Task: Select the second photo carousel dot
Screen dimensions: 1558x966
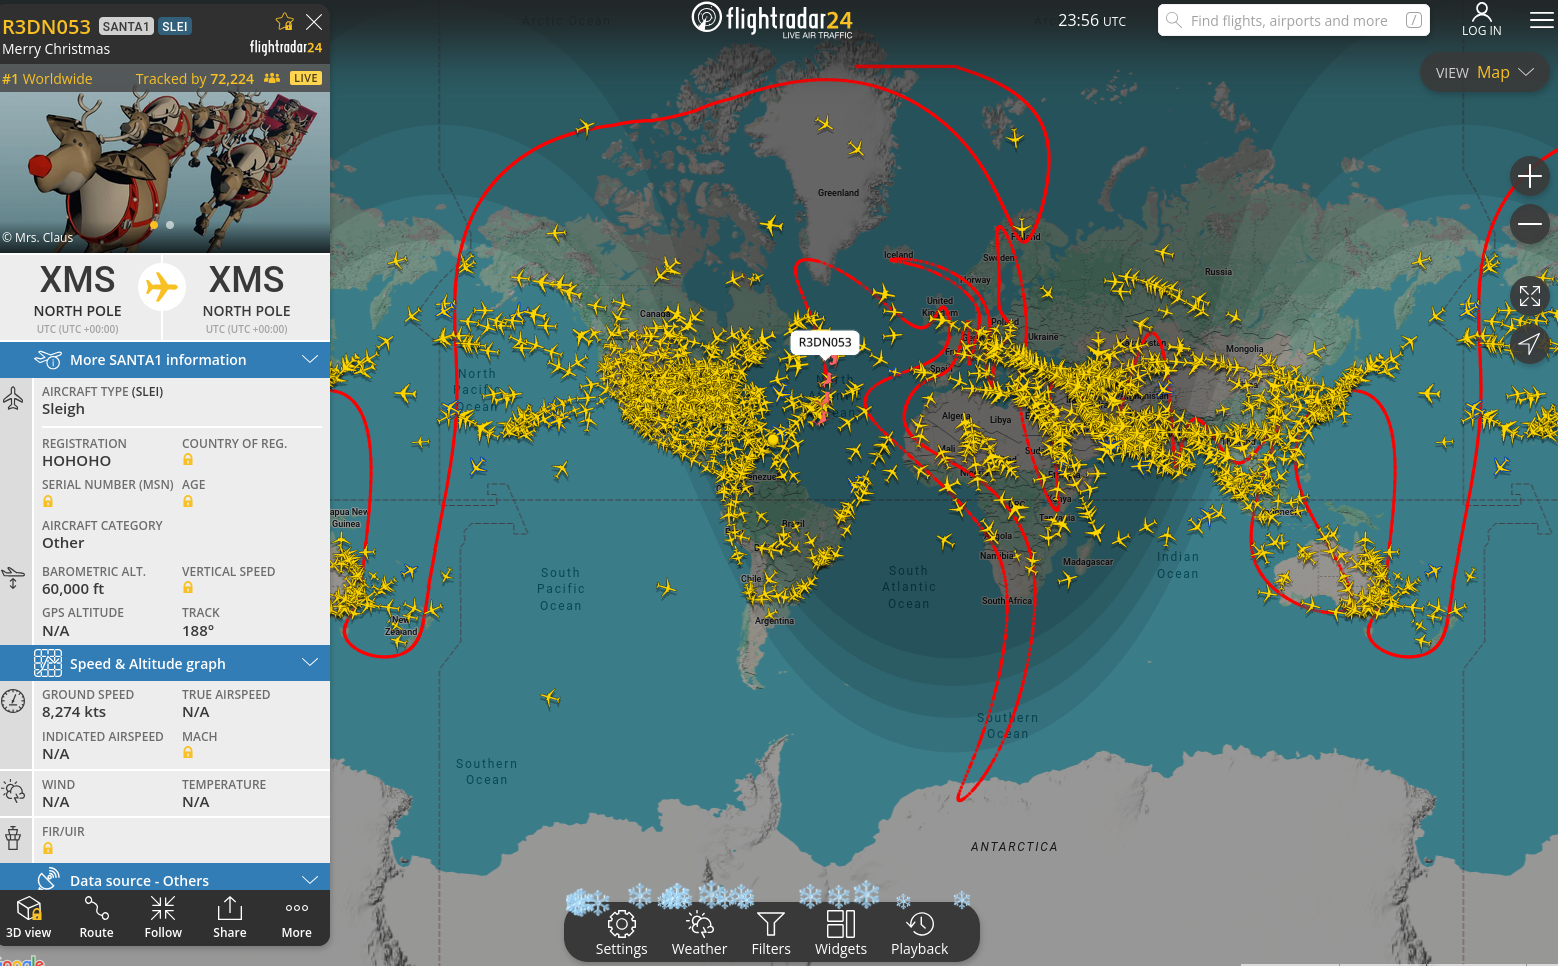Action: coord(170,225)
